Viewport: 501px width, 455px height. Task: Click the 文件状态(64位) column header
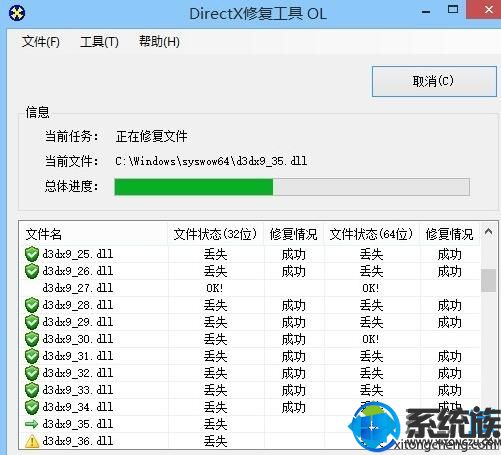coord(371,234)
